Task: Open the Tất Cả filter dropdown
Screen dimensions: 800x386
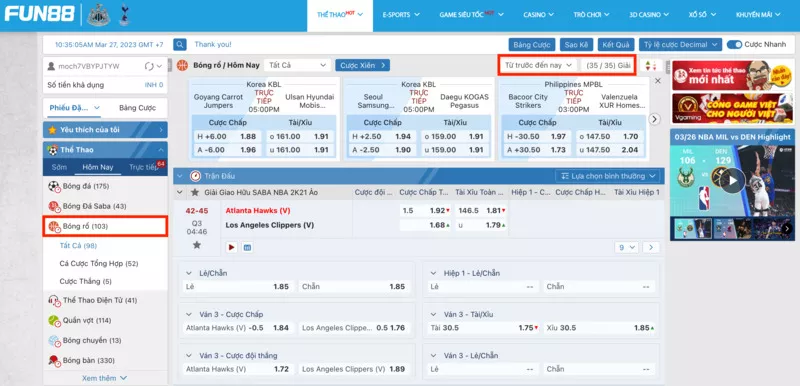Action: tap(297, 65)
